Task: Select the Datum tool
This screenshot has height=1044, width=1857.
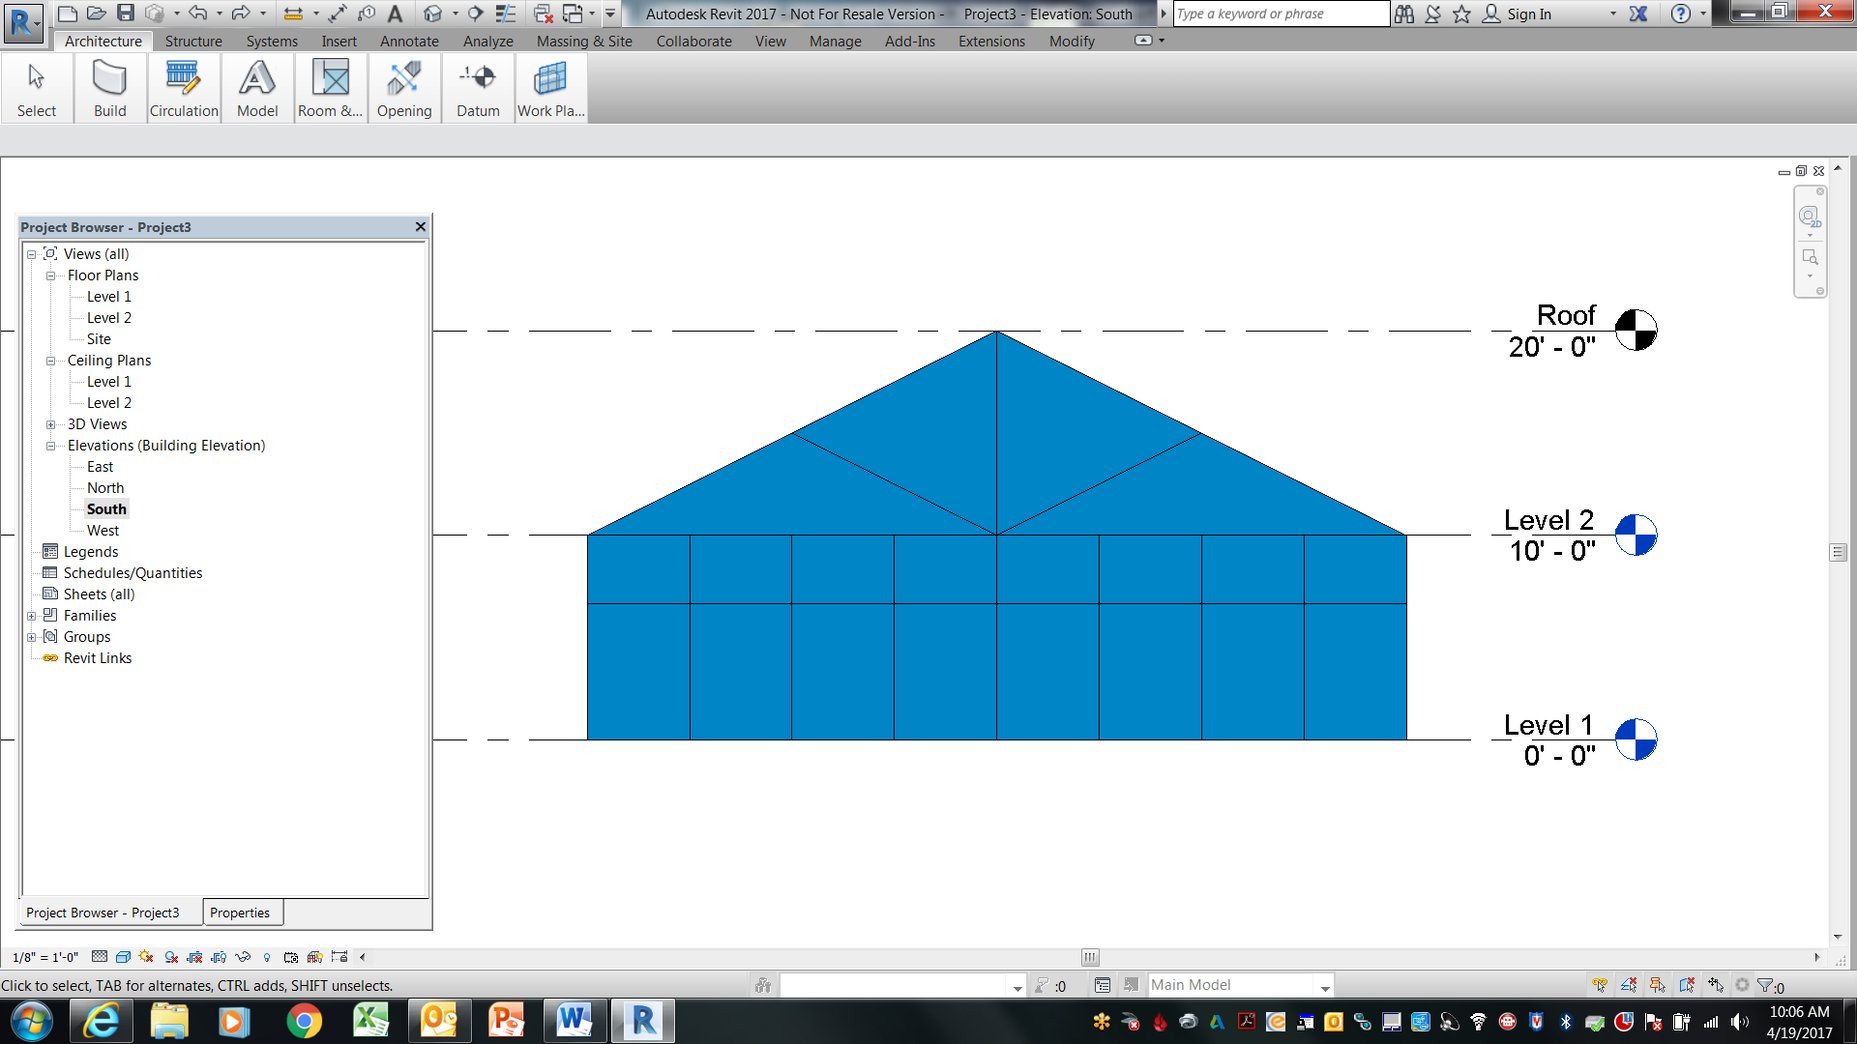Action: [x=478, y=88]
